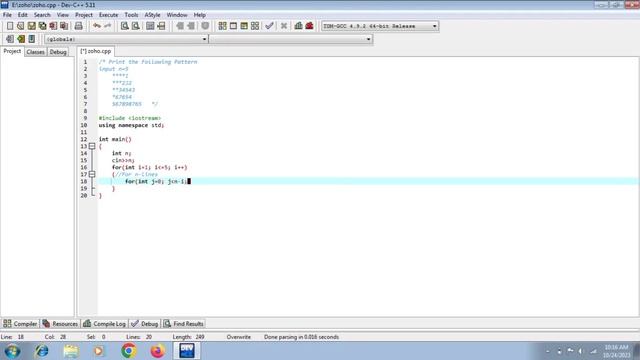Click the 'Overwrite' status bar text
The height and width of the screenshot is (360, 640).
239,337
